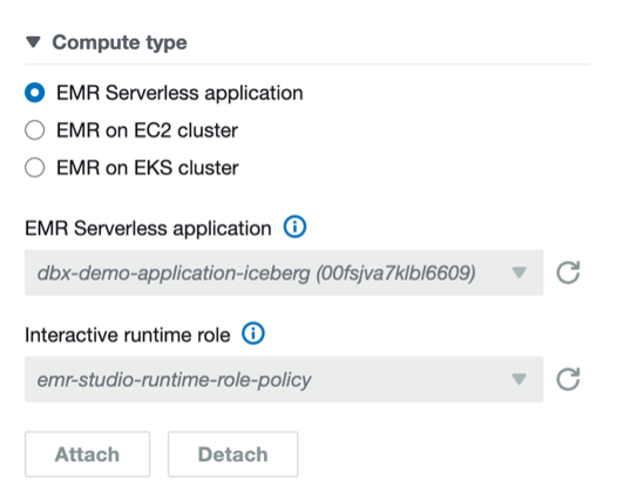Choose EMR on EC2 cluster option

click(x=35, y=130)
